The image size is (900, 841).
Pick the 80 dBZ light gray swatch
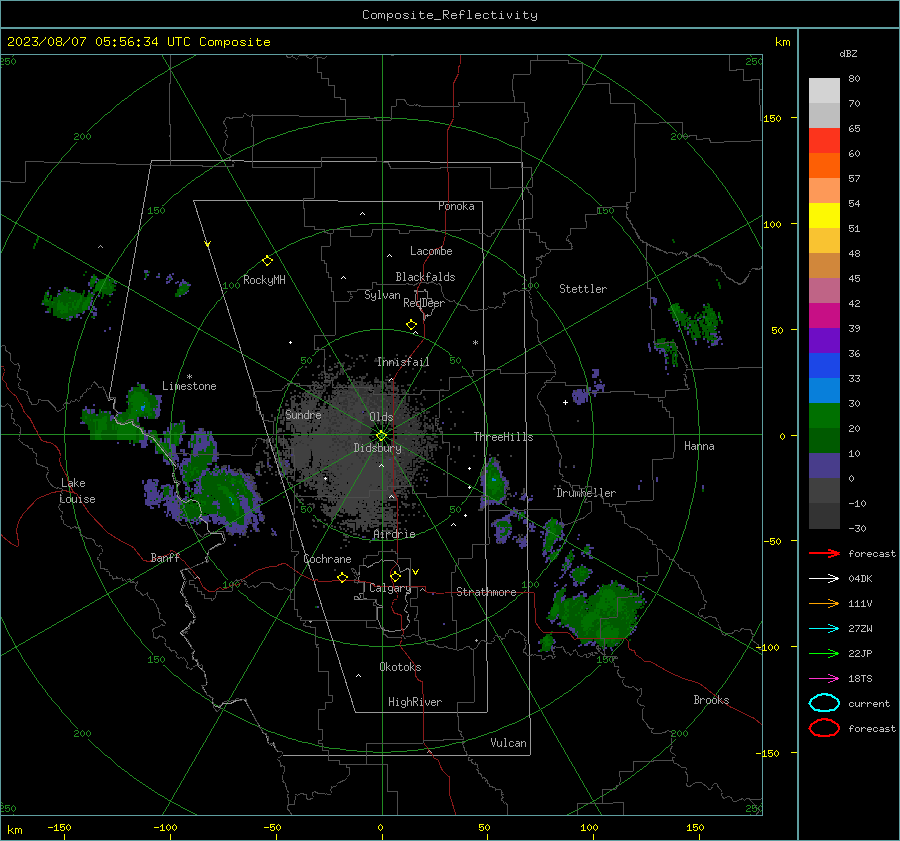point(824,90)
